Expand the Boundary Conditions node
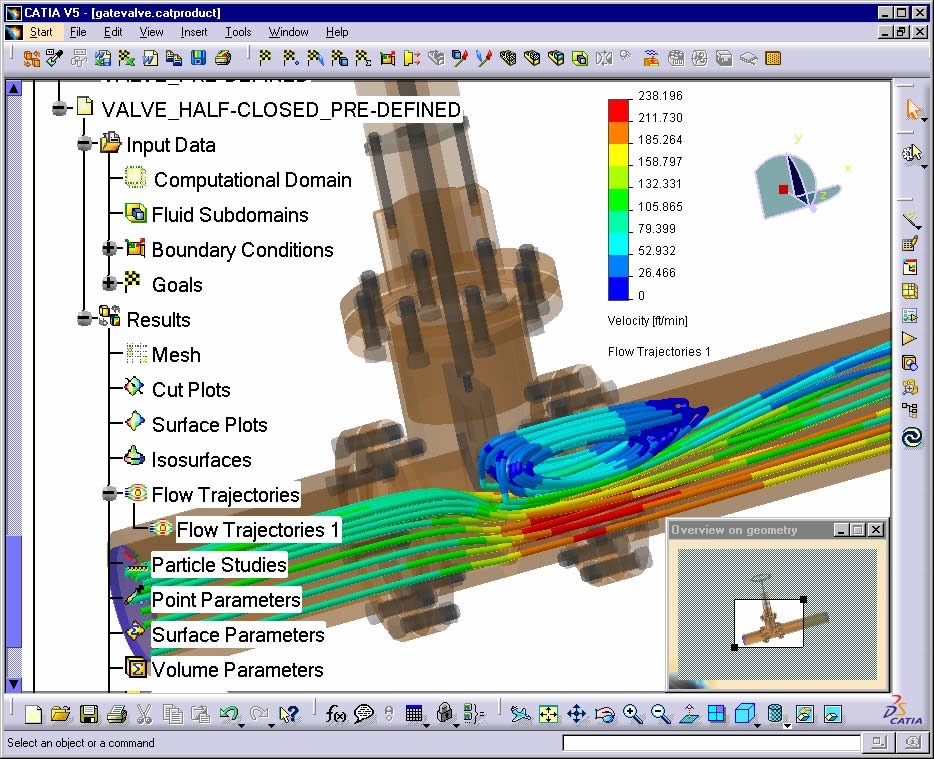Viewport: 934px width, 759px height. click(x=109, y=249)
